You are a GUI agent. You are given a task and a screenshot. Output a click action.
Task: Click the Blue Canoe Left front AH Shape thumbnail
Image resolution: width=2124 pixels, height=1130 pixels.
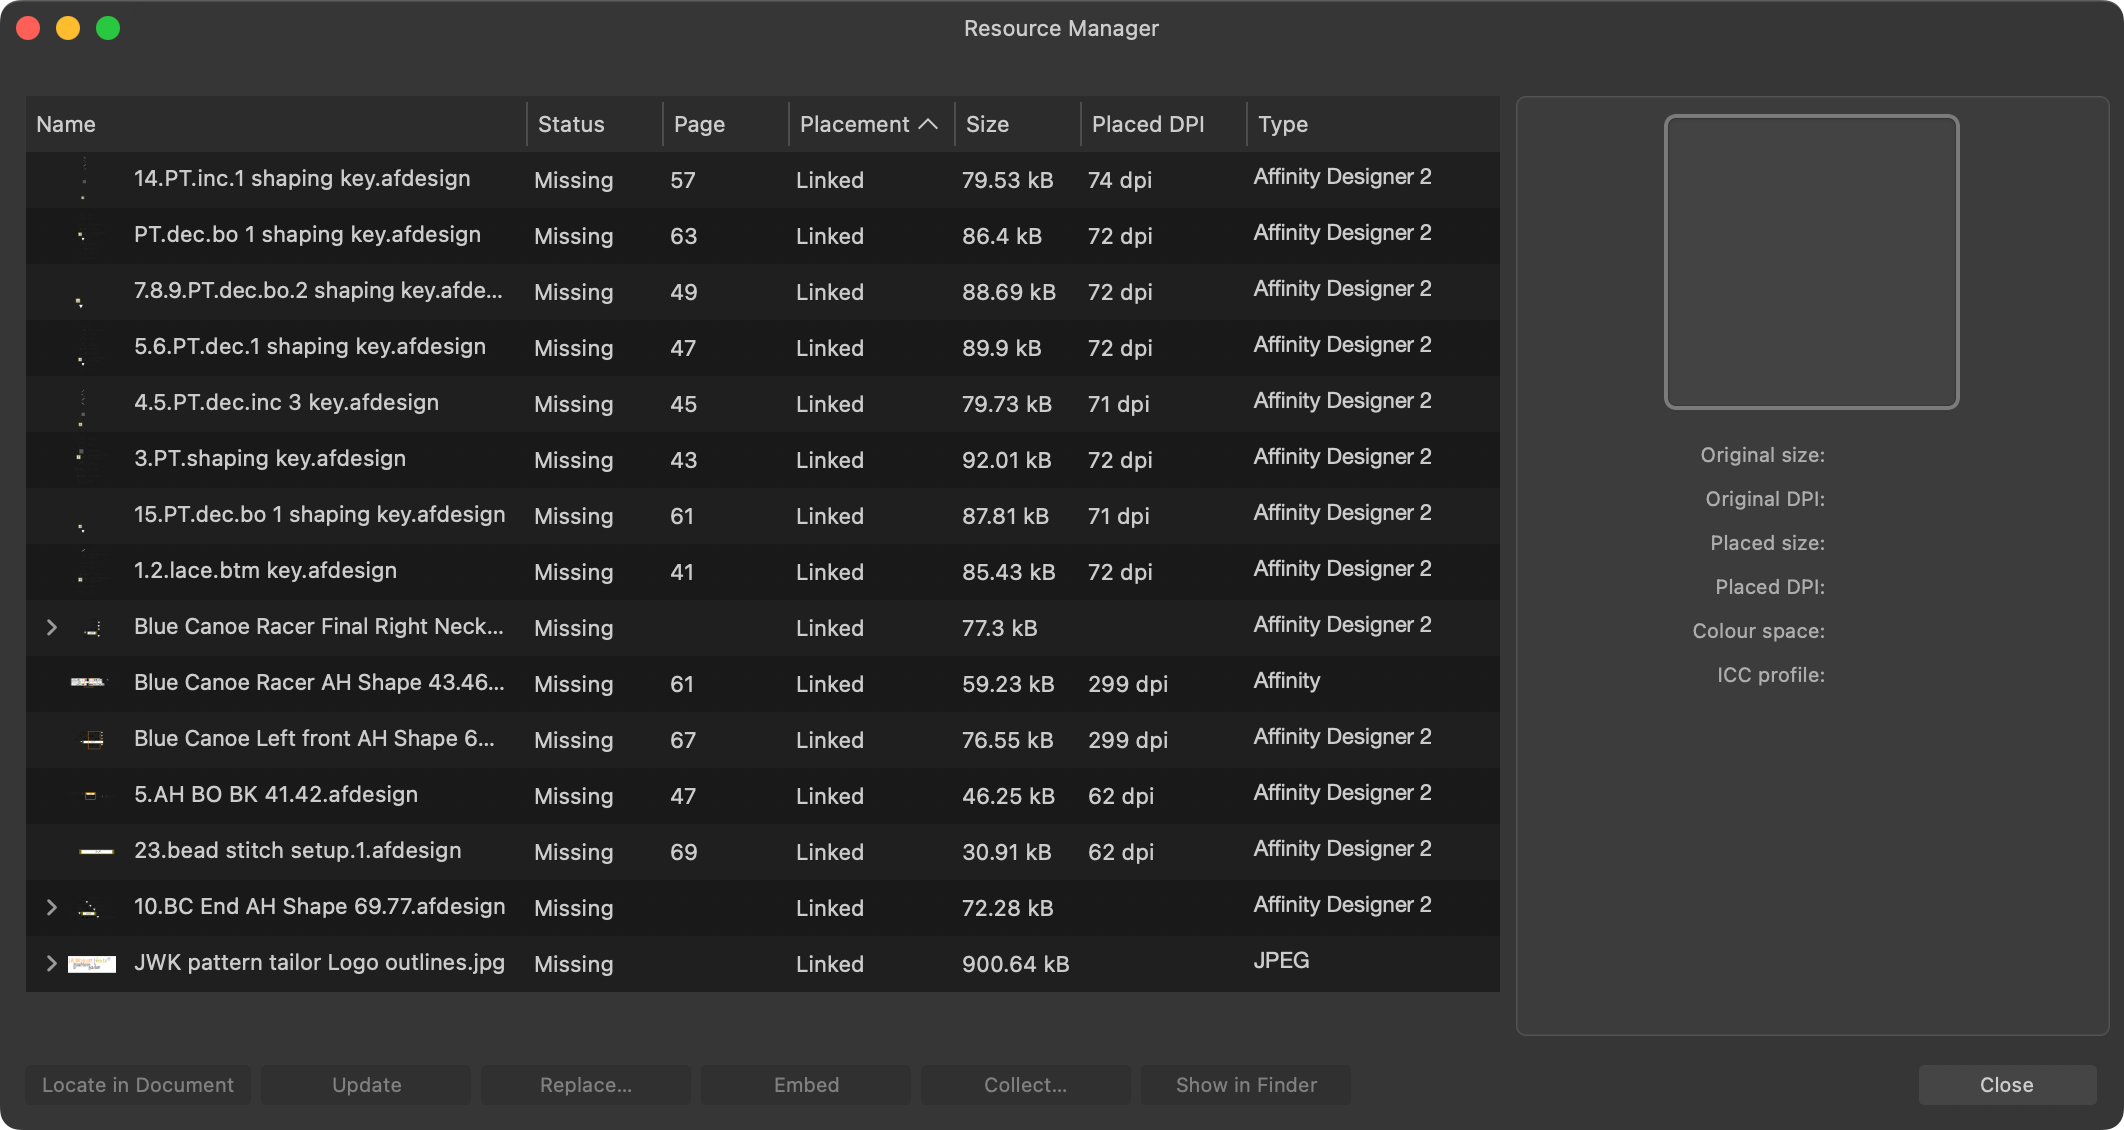click(x=92, y=739)
